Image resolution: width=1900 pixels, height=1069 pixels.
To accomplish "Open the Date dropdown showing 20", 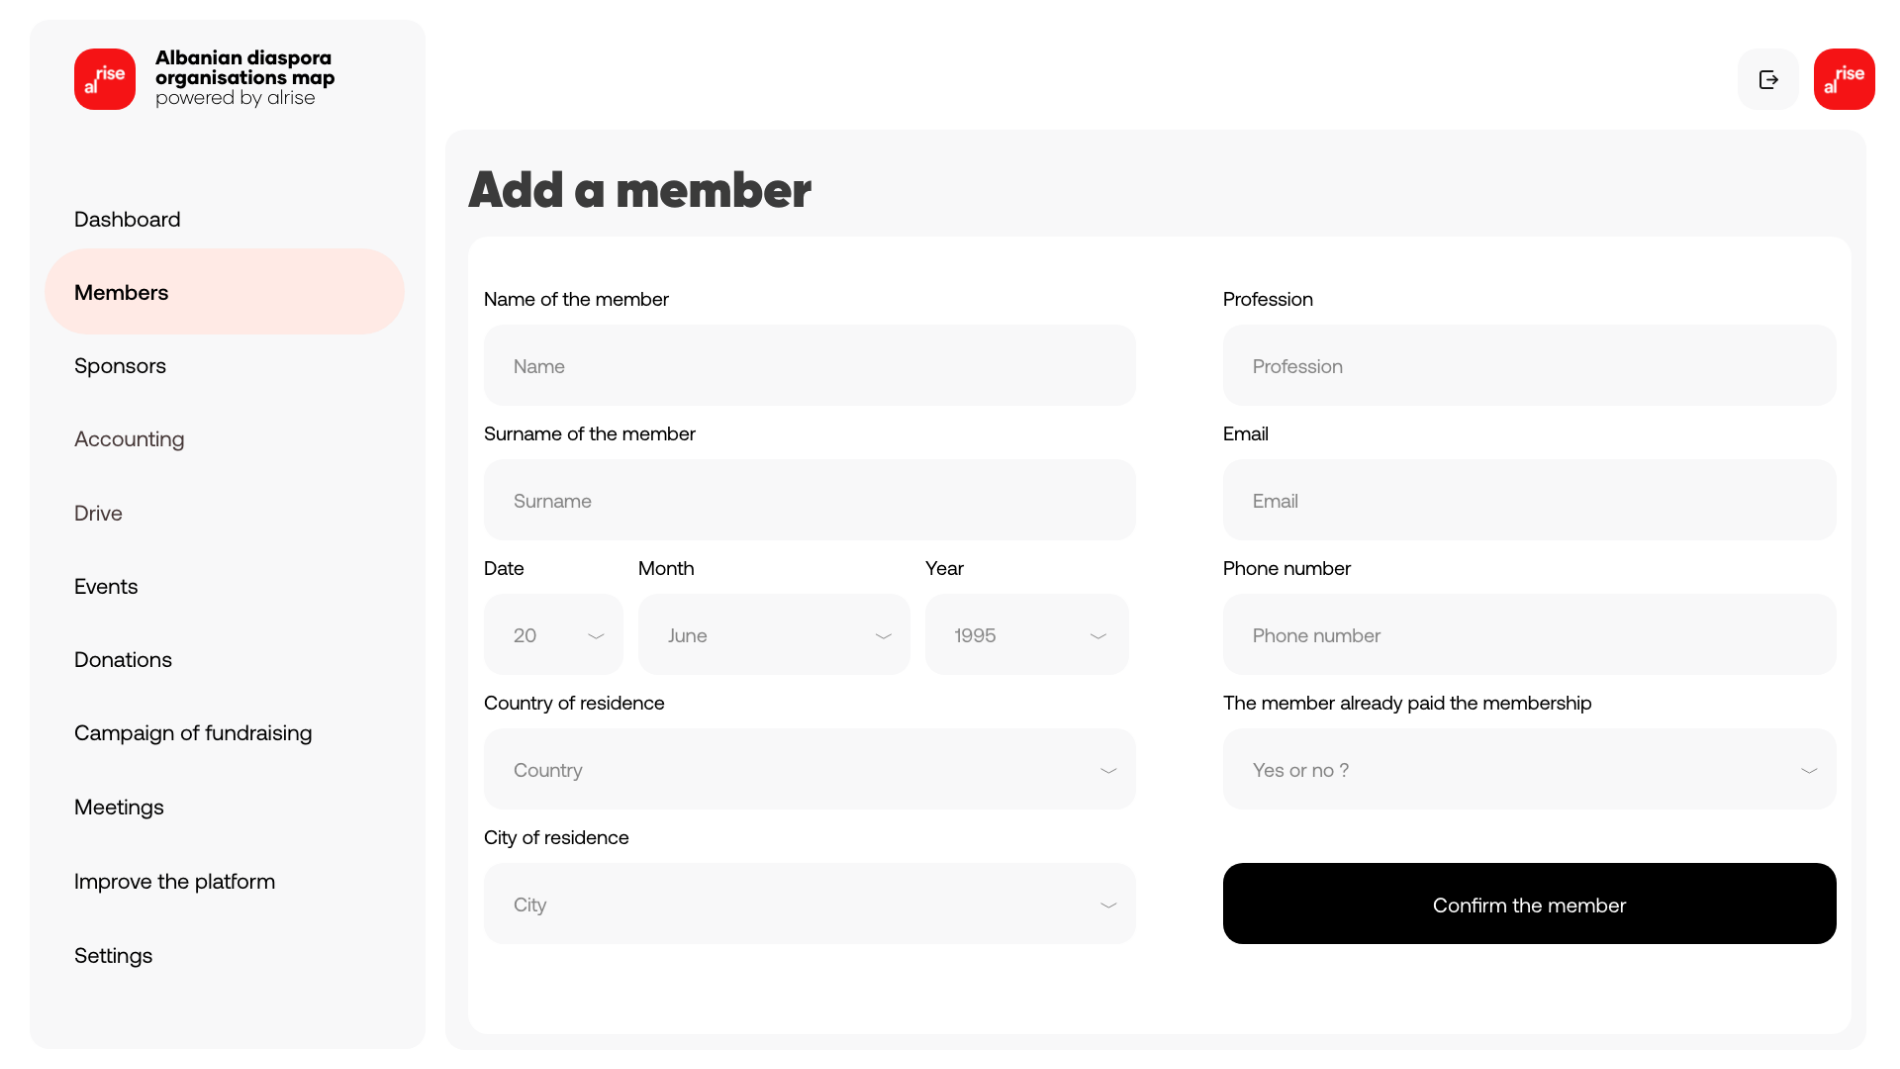I will 553,635.
